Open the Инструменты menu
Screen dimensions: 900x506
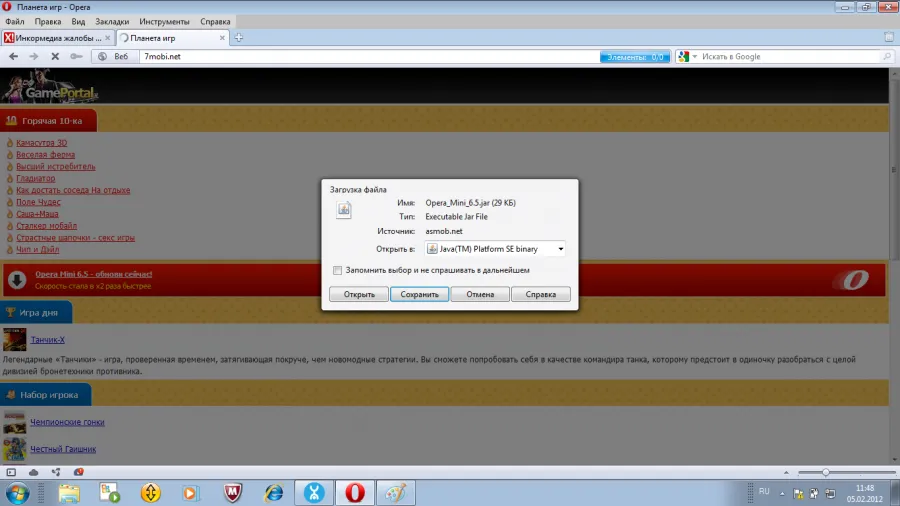coord(164,21)
